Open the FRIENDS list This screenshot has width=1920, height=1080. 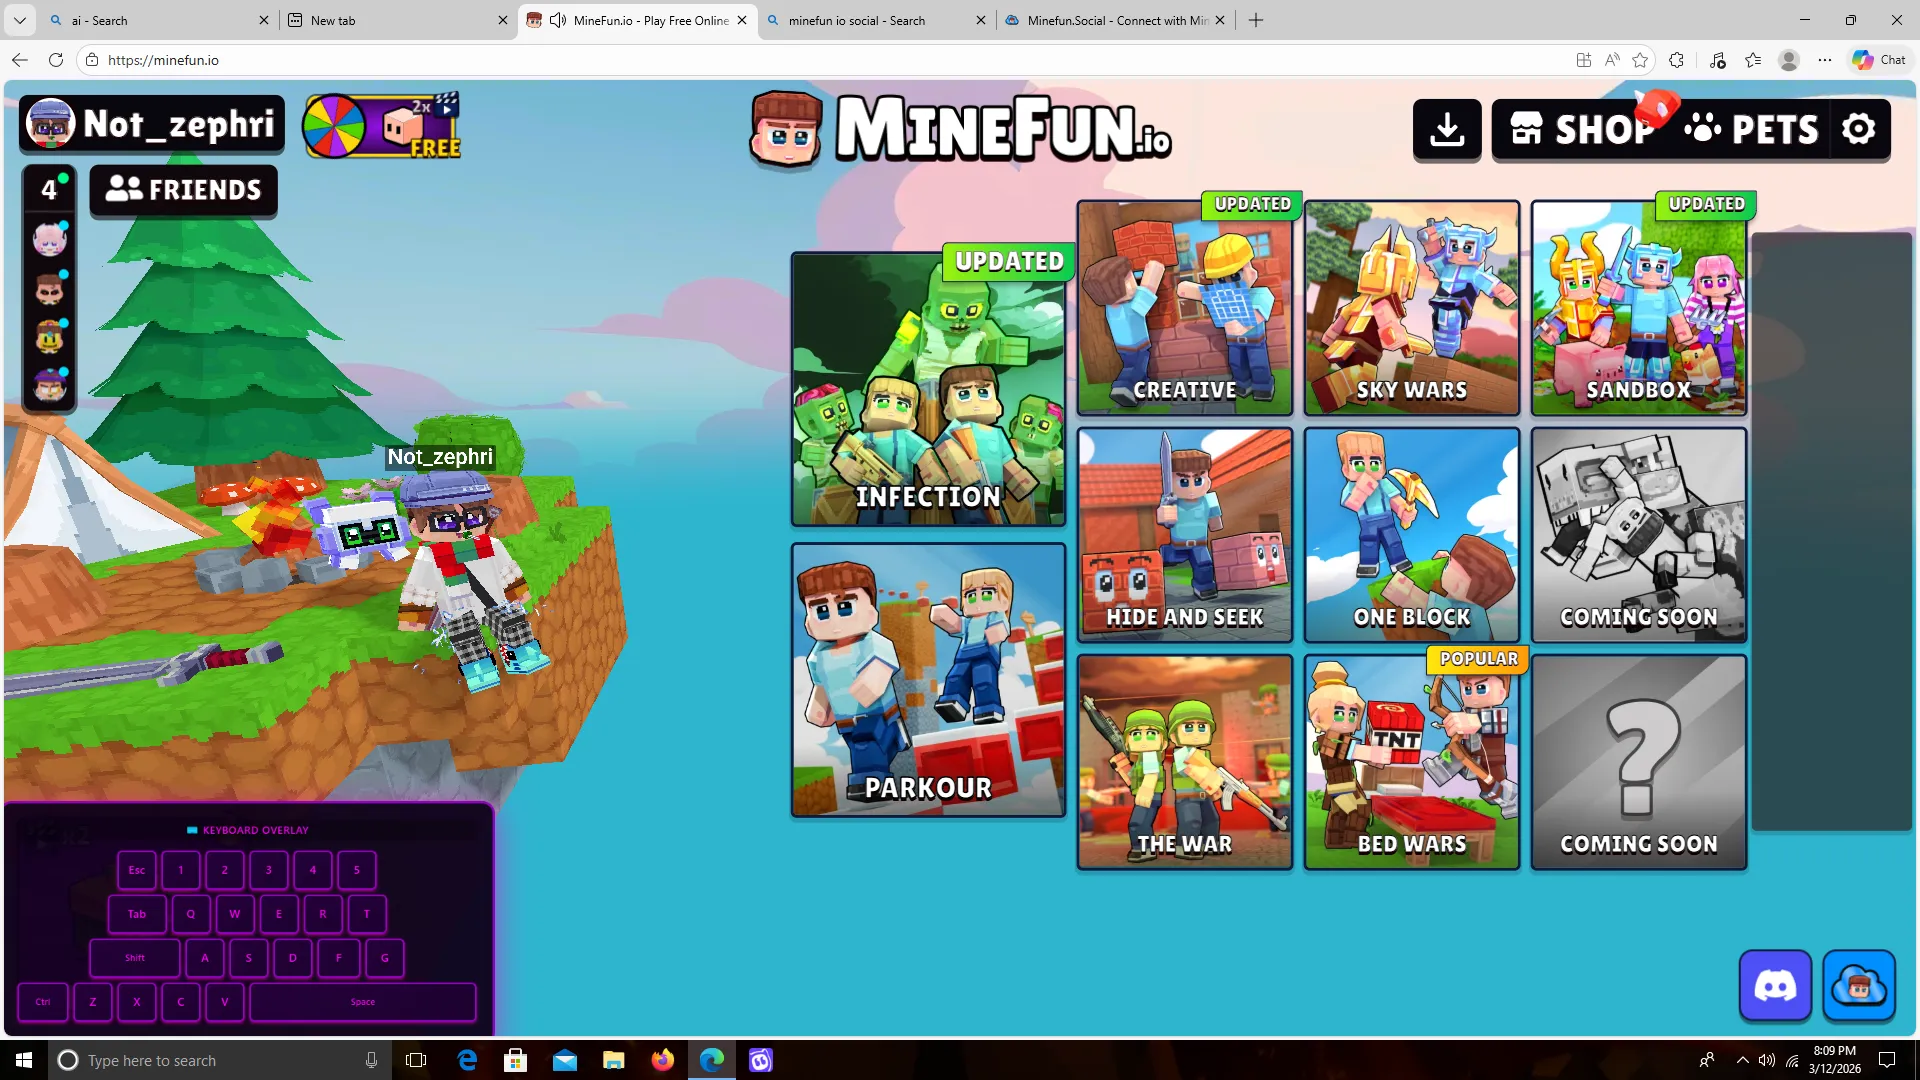click(x=184, y=189)
